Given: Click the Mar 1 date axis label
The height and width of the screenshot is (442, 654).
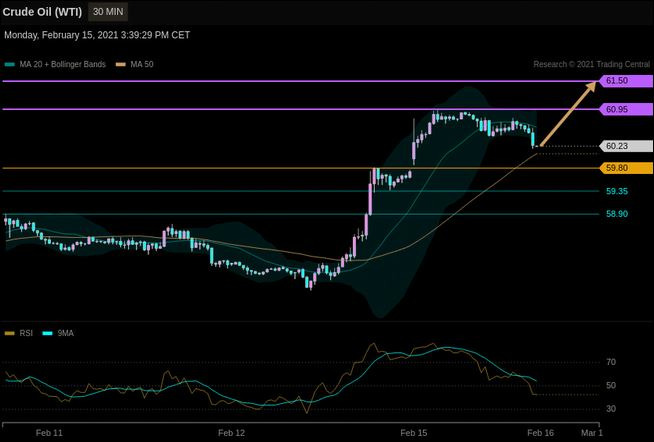Looking at the screenshot, I should (592, 433).
